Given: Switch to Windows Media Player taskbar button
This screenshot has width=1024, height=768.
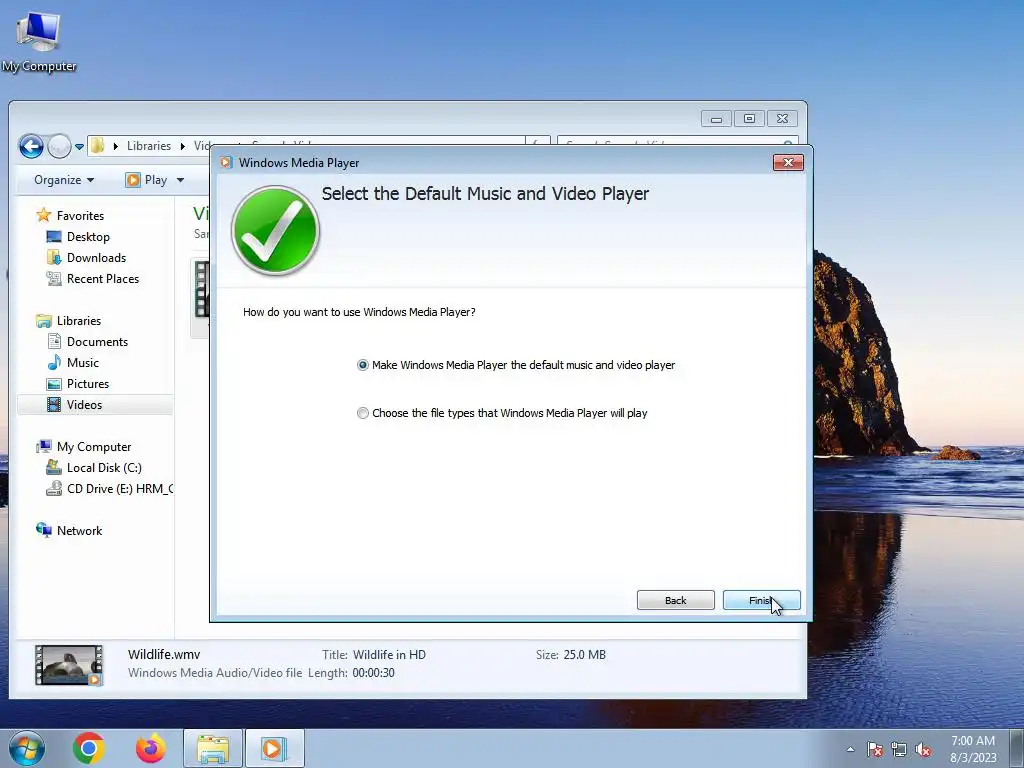Looking at the screenshot, I should point(274,748).
